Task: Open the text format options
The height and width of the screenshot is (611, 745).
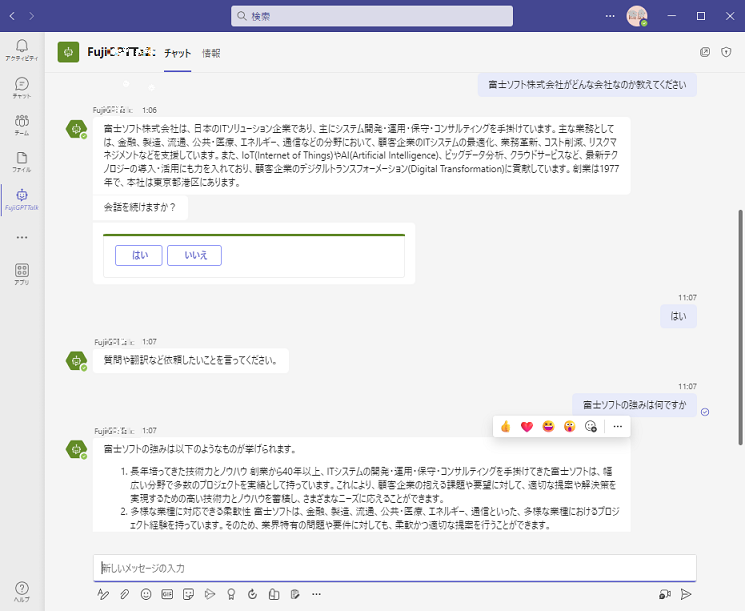Action: point(103,594)
